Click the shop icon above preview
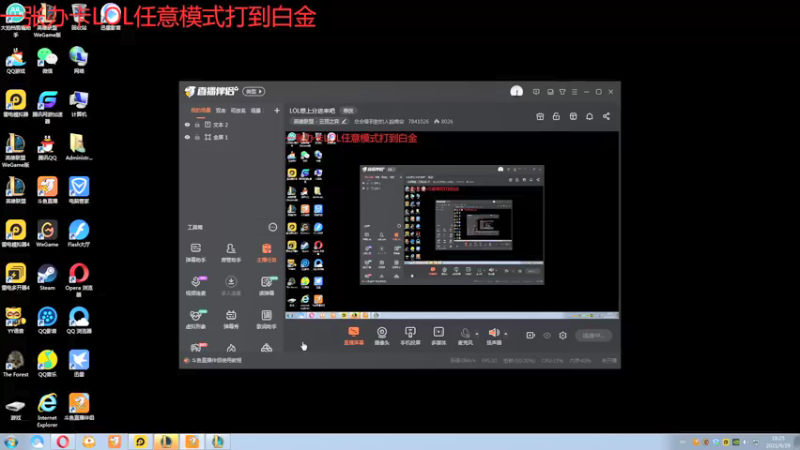The width and height of the screenshot is (800, 450). pos(573,116)
